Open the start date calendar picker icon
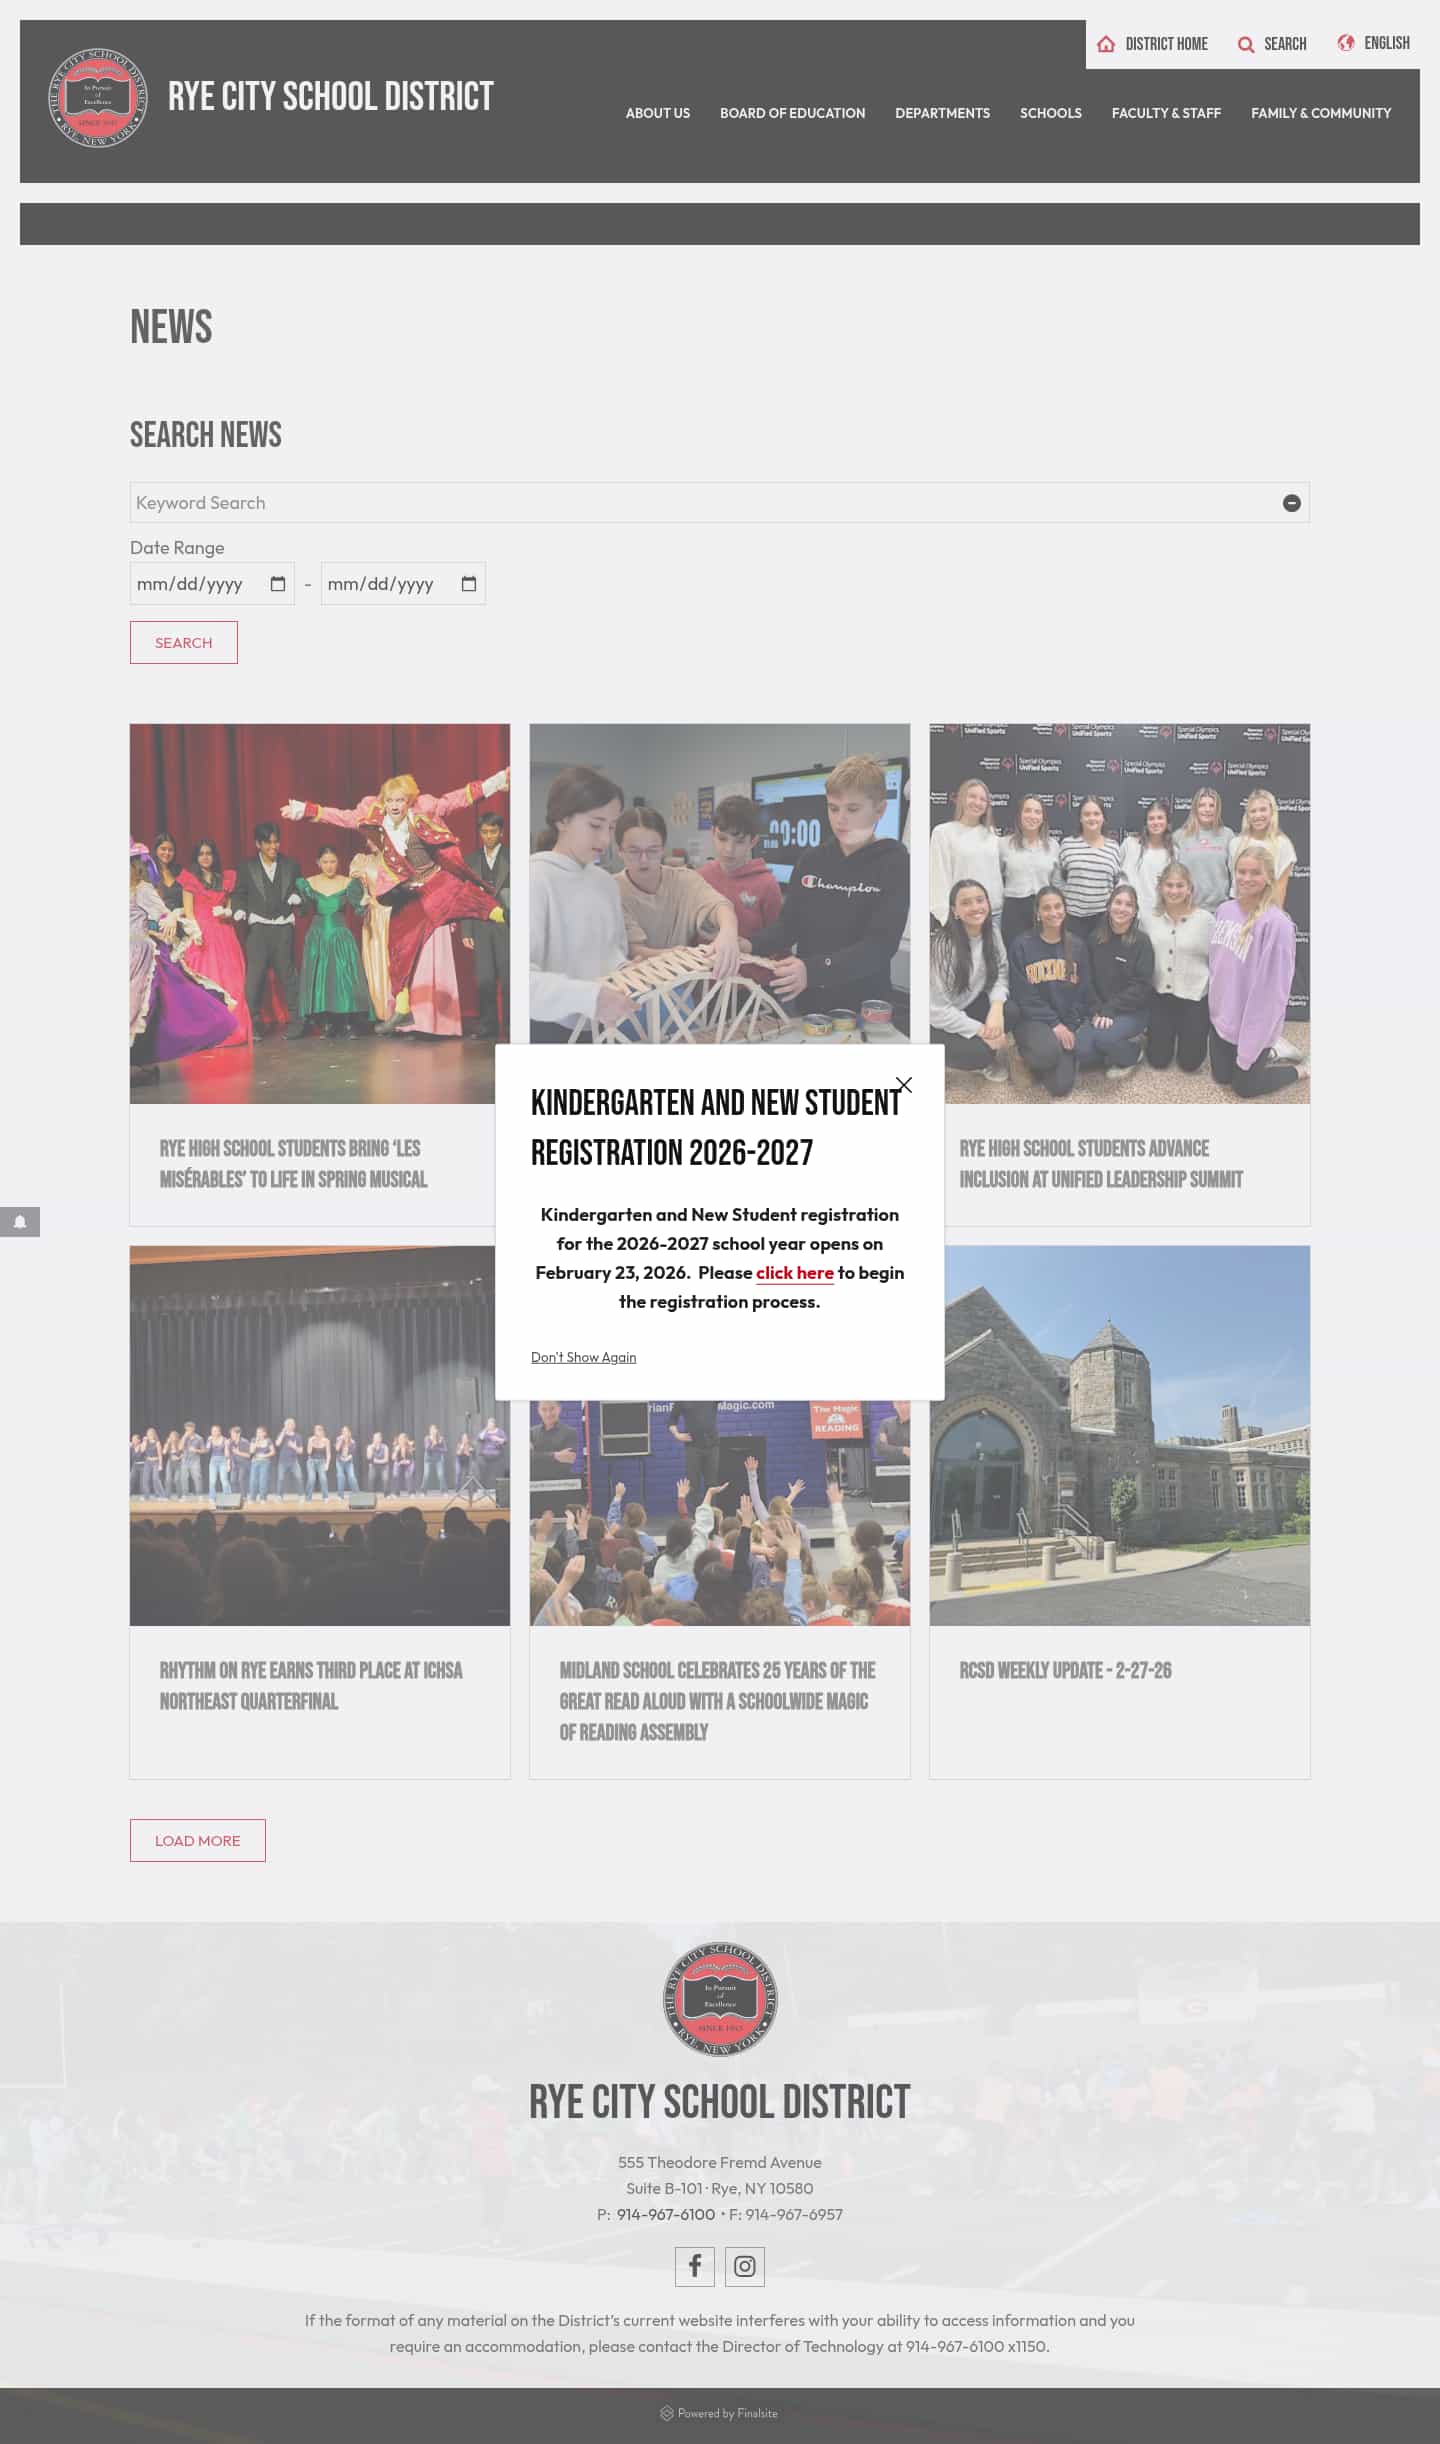The image size is (1440, 2444). tap(278, 584)
